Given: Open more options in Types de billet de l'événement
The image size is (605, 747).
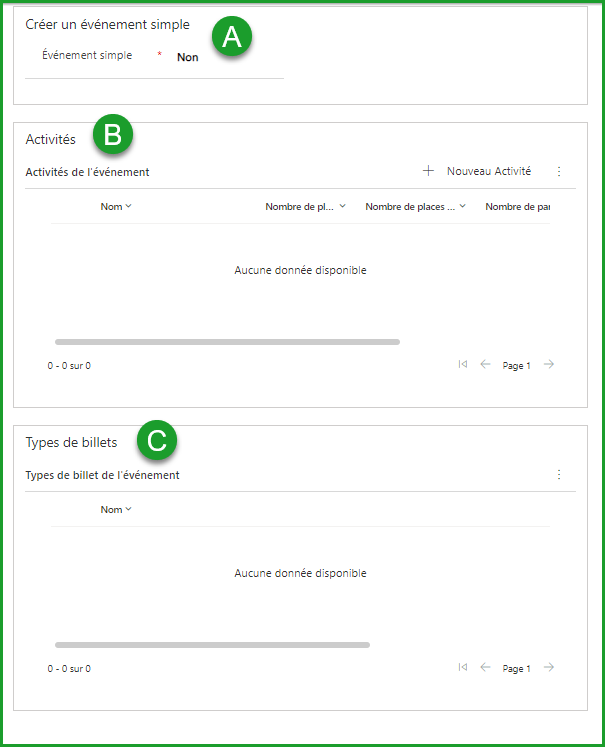Looking at the screenshot, I should pos(559,475).
